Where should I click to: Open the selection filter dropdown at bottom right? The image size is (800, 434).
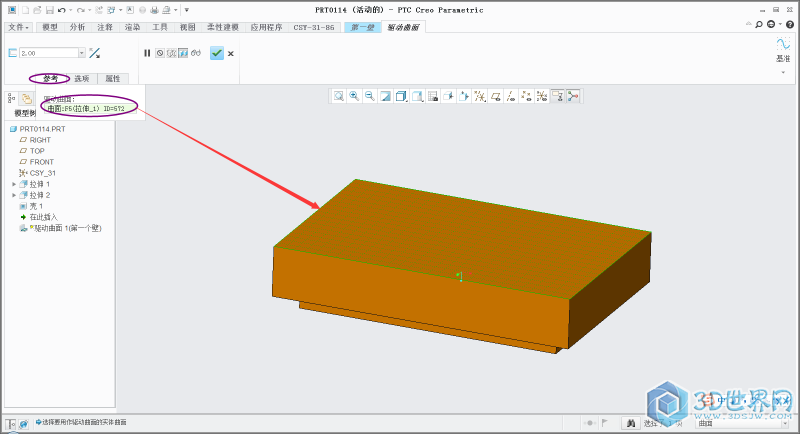coord(786,423)
